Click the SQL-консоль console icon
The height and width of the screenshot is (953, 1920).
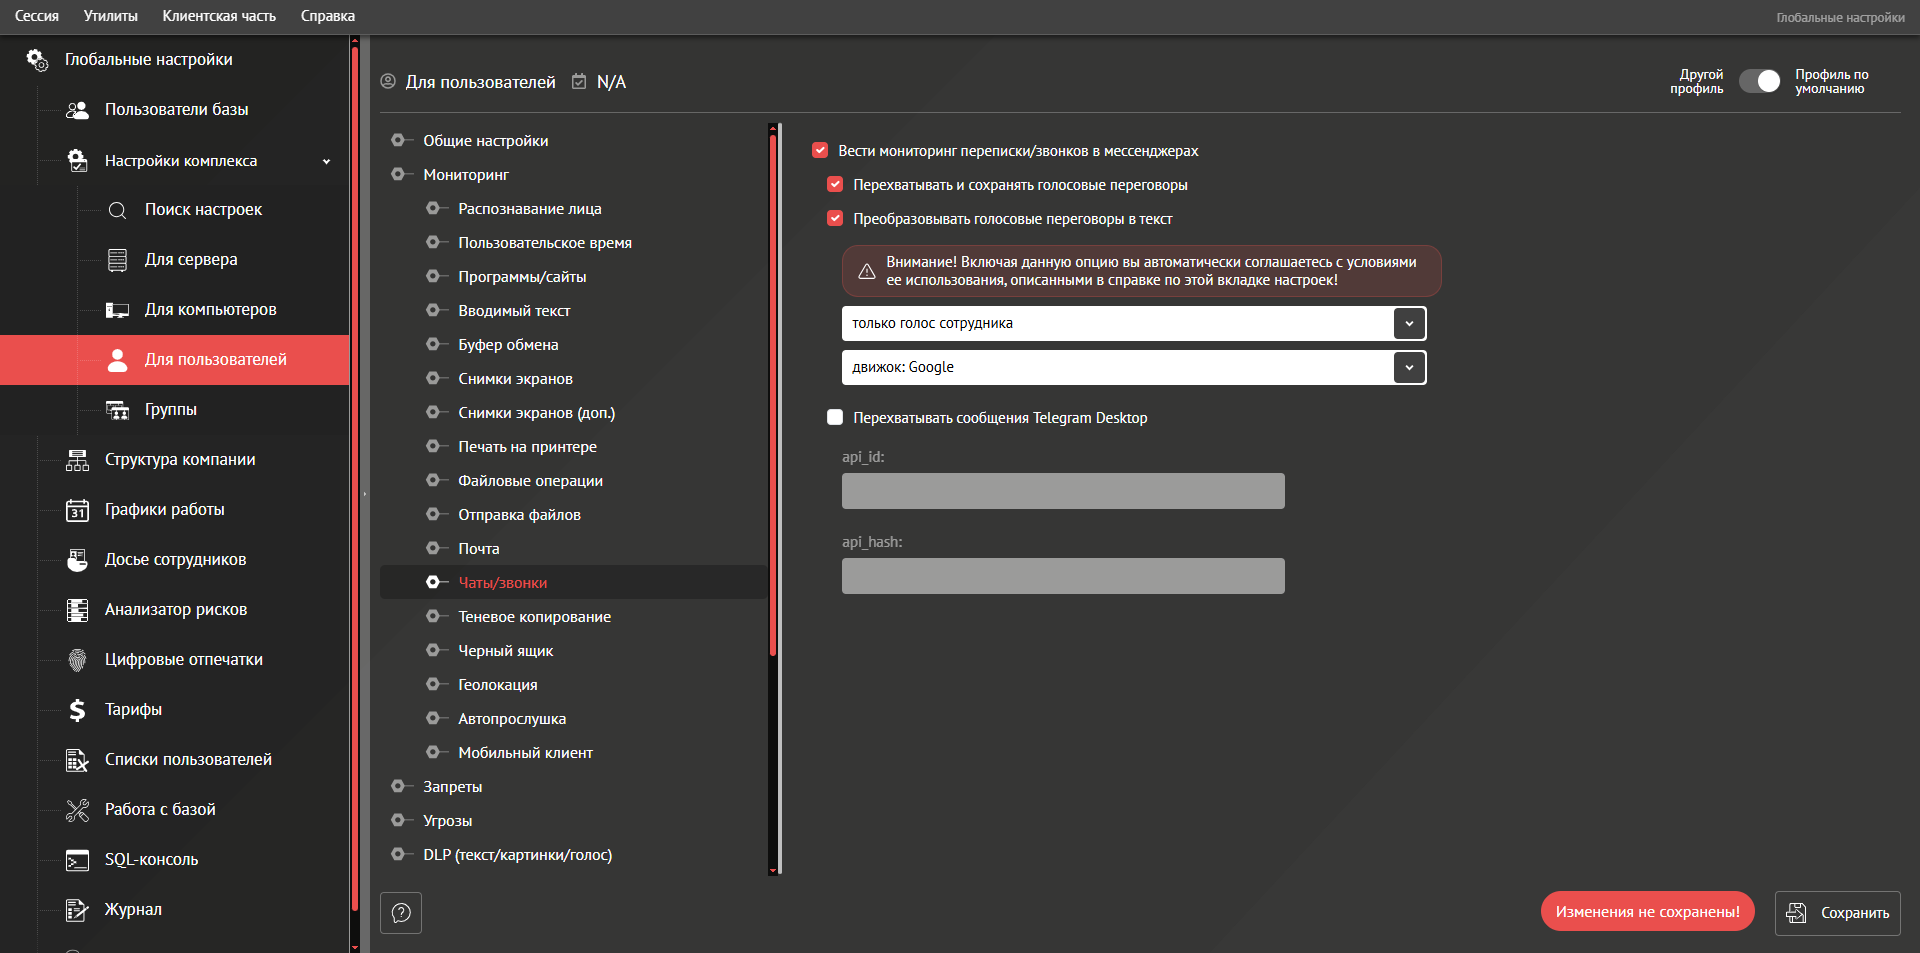(77, 860)
